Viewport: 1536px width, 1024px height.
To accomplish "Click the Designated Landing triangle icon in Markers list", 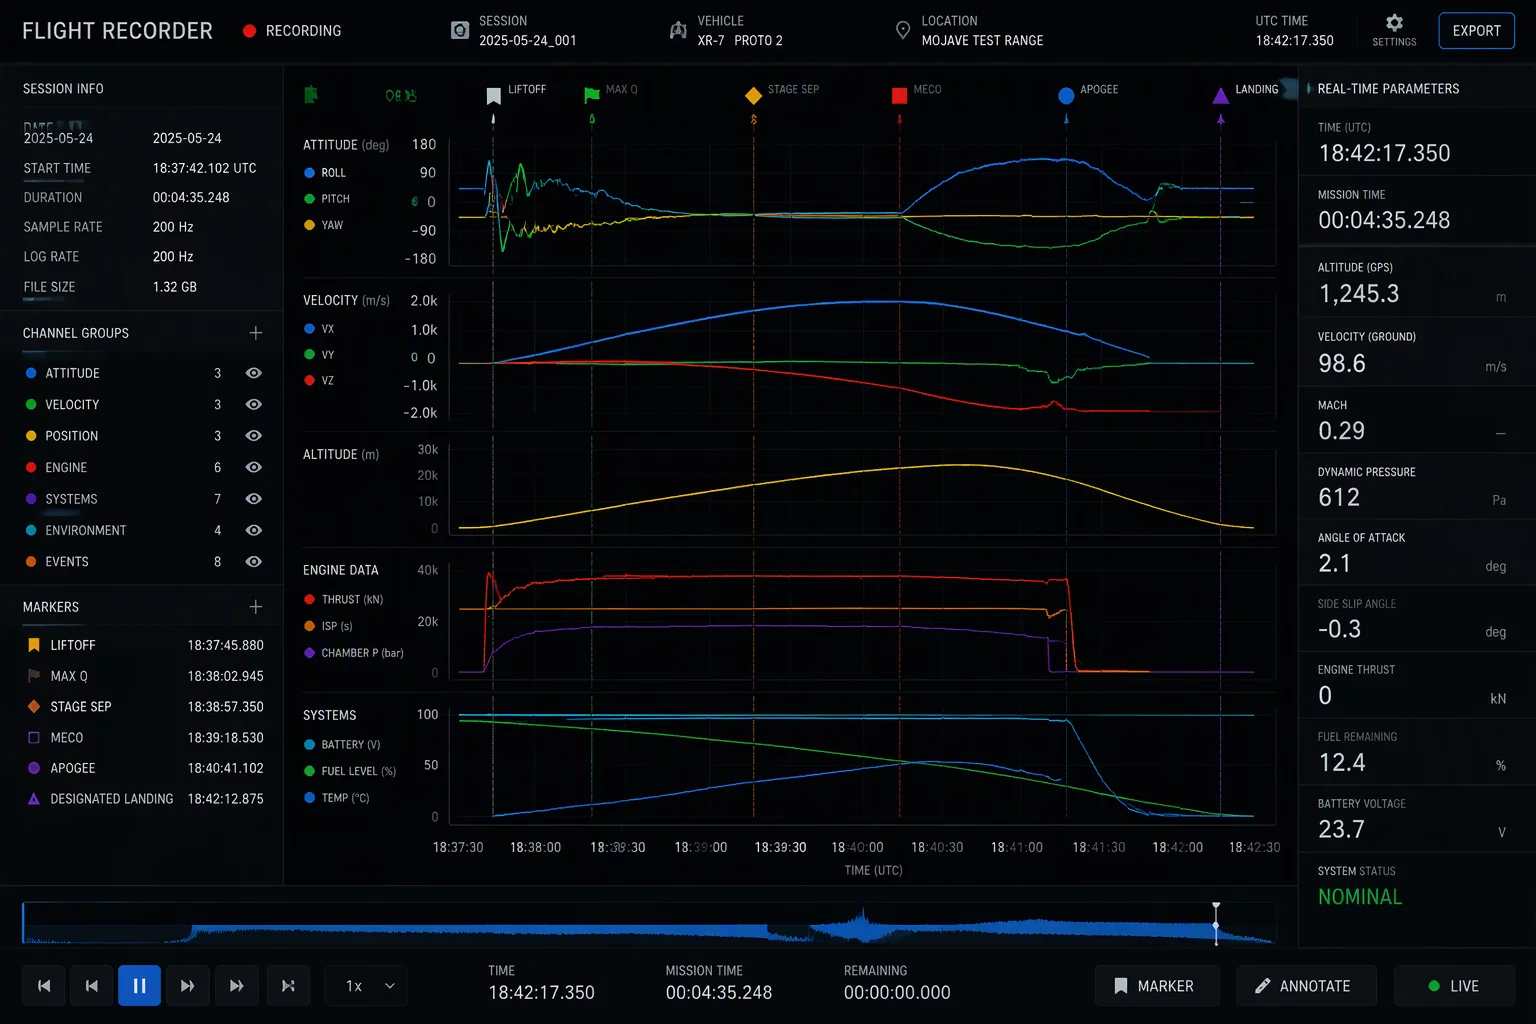I will coord(34,799).
